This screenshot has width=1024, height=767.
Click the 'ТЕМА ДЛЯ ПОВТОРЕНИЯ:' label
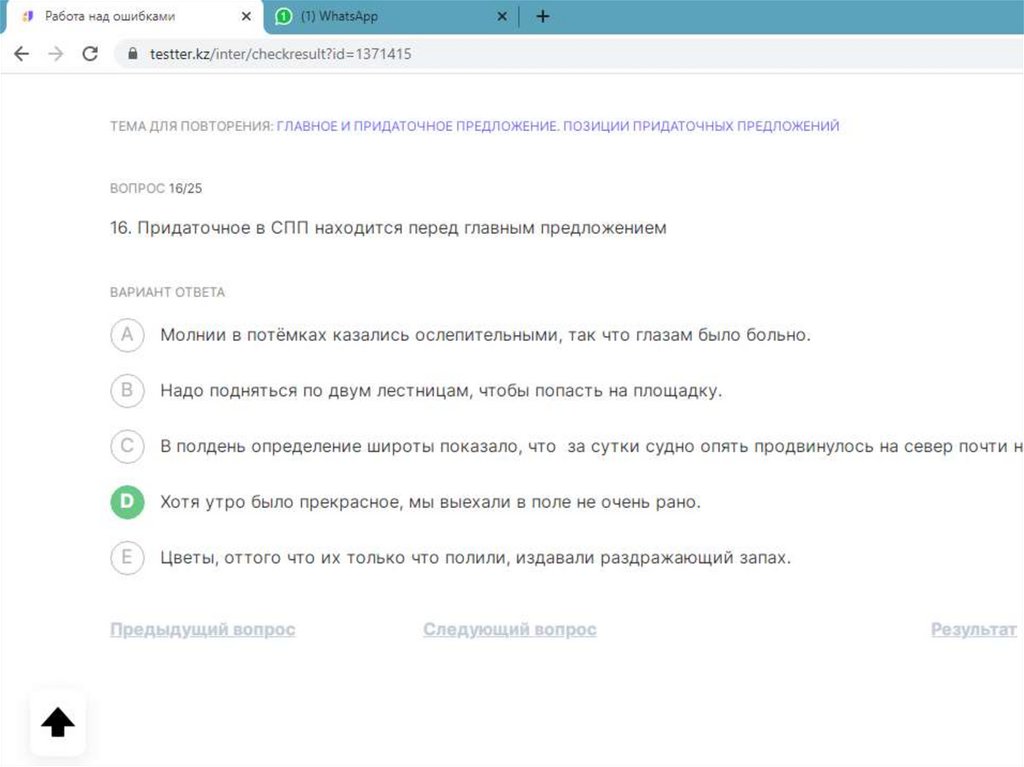[191, 126]
